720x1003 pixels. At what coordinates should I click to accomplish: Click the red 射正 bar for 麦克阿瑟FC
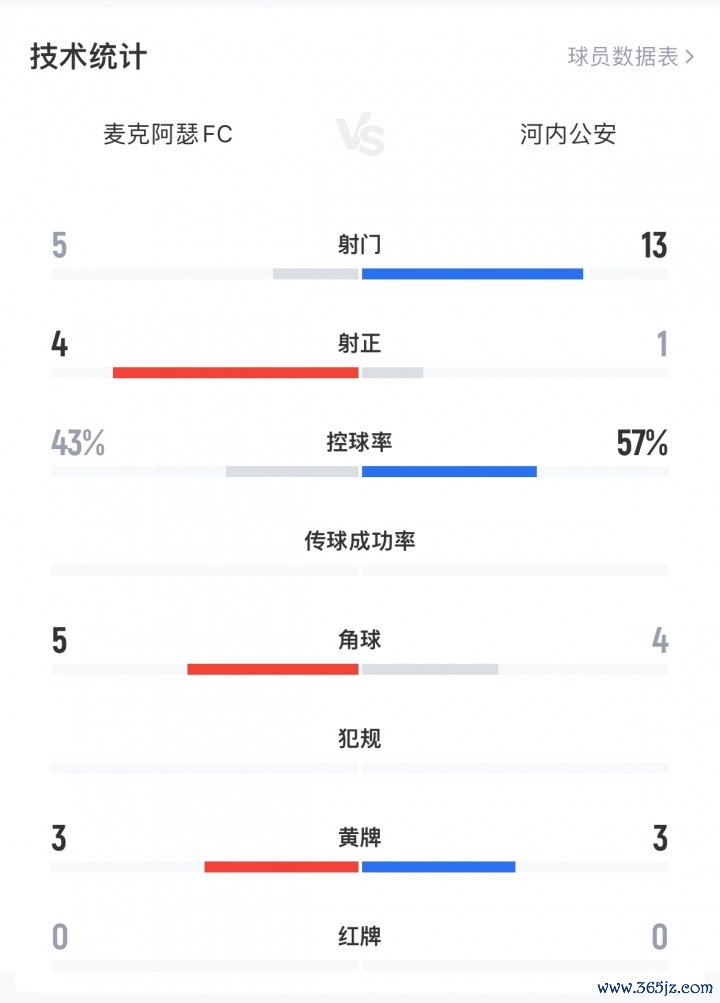coord(235,372)
